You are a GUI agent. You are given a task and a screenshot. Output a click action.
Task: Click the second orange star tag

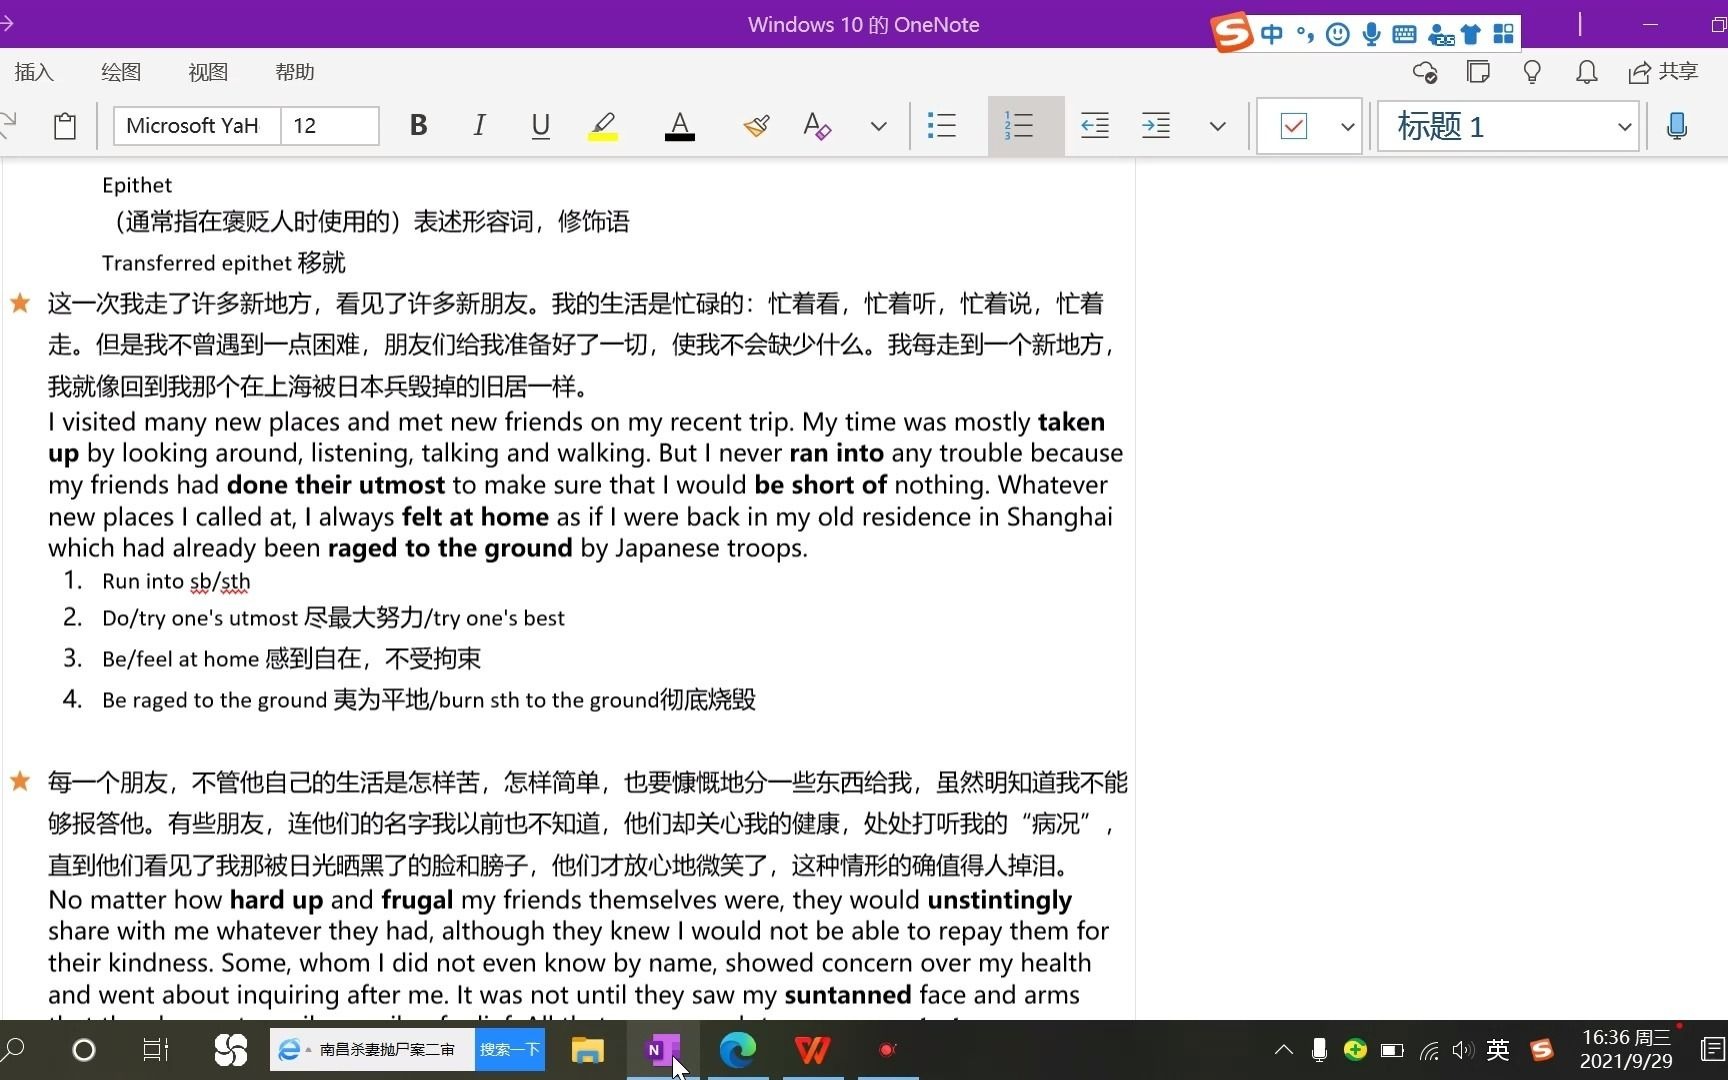pos(20,781)
